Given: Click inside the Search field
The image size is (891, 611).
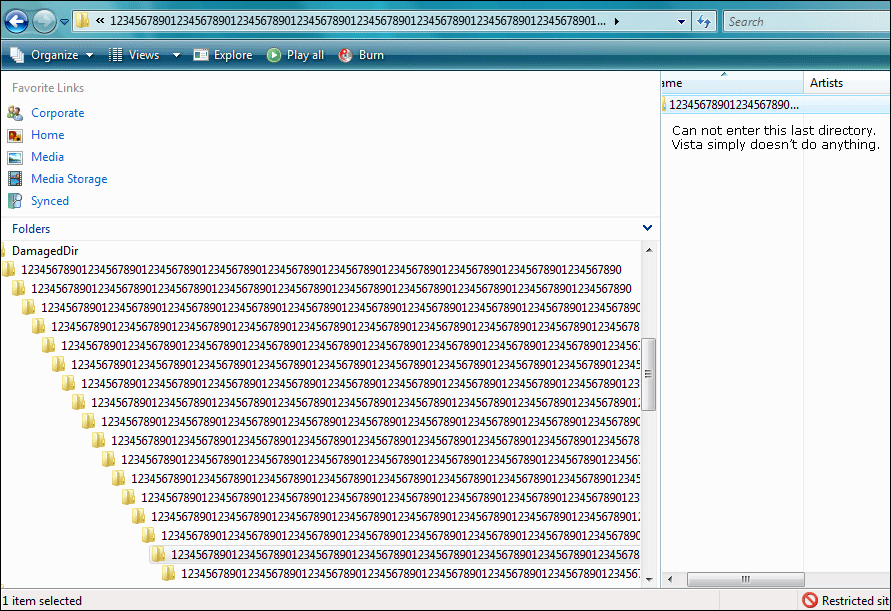Looking at the screenshot, I should tap(807, 22).
